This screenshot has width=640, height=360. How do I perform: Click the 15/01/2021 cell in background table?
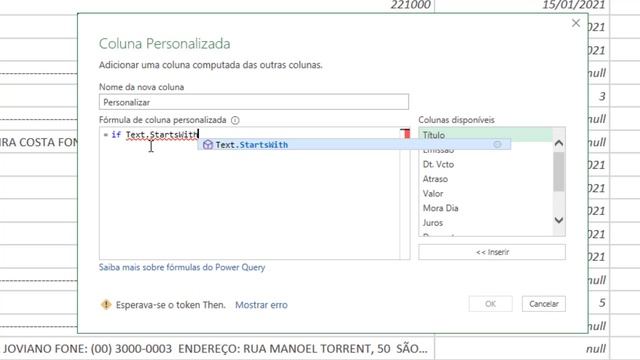(573, 5)
